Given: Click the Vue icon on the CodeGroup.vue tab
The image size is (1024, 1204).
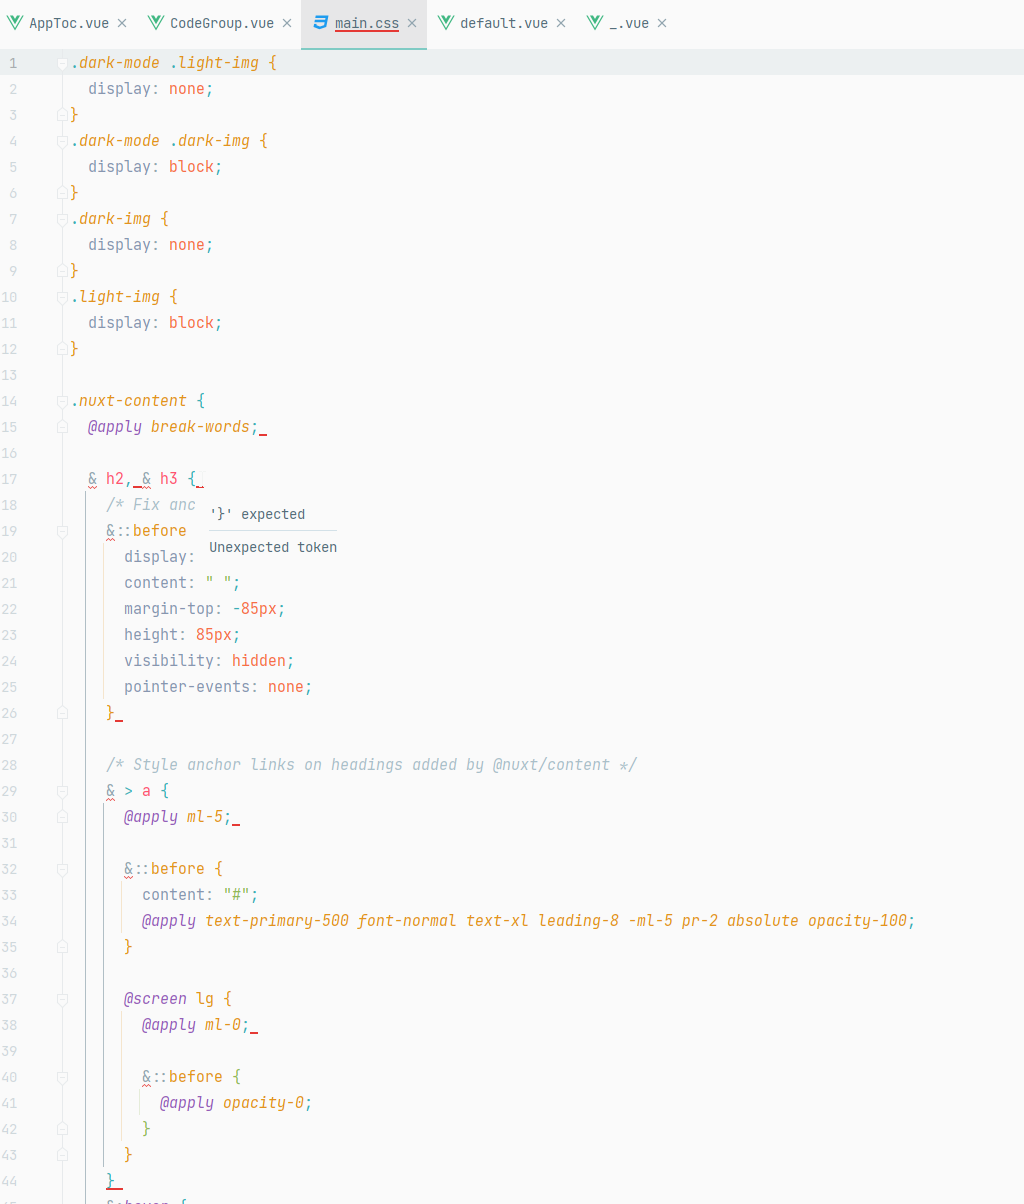Looking at the screenshot, I should [155, 21].
